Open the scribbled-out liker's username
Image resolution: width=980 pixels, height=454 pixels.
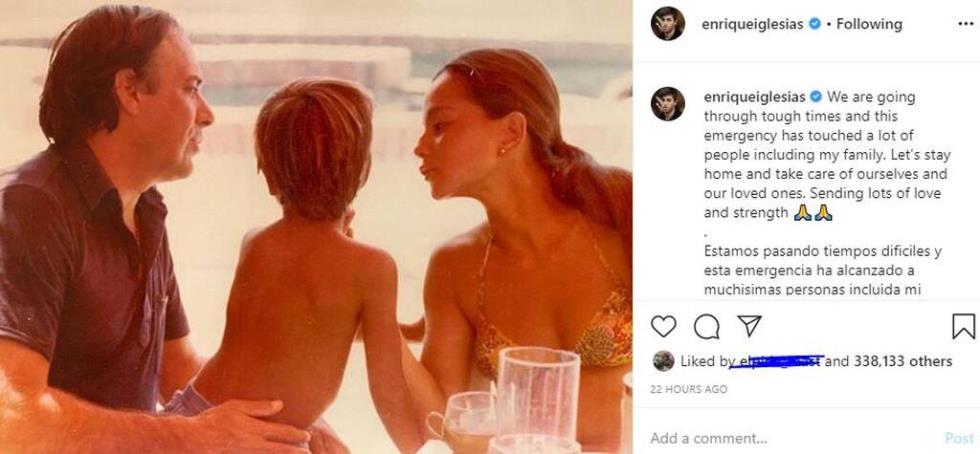click(774, 361)
